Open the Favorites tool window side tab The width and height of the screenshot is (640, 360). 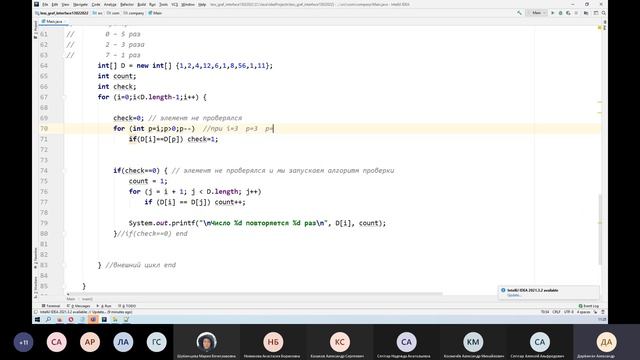click(x=36, y=258)
